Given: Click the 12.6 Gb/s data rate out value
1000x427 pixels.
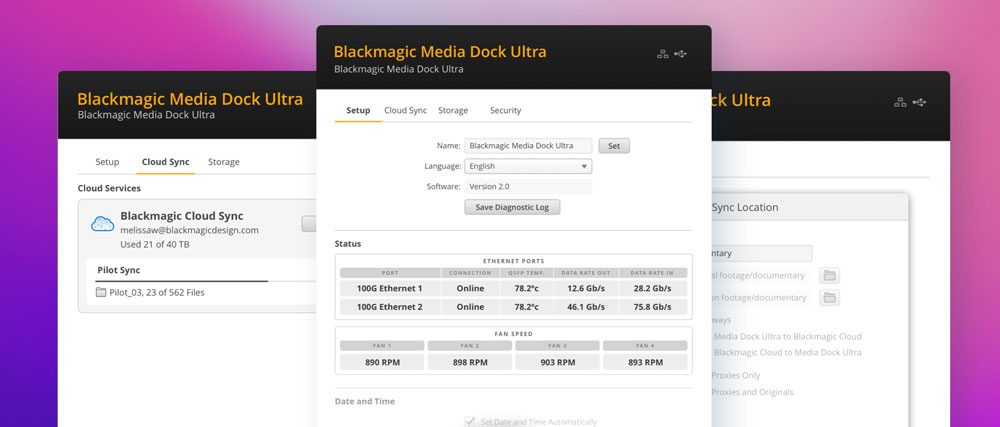Looking at the screenshot, I should tap(587, 289).
